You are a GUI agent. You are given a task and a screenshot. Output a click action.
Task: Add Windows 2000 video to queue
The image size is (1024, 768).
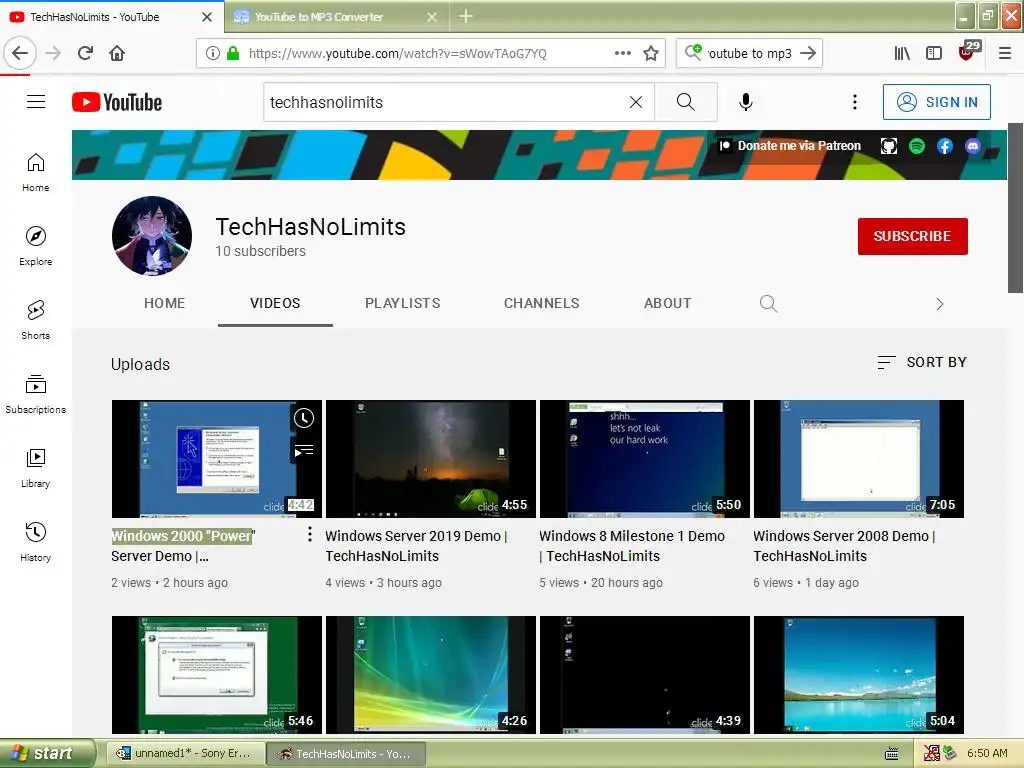pos(304,451)
